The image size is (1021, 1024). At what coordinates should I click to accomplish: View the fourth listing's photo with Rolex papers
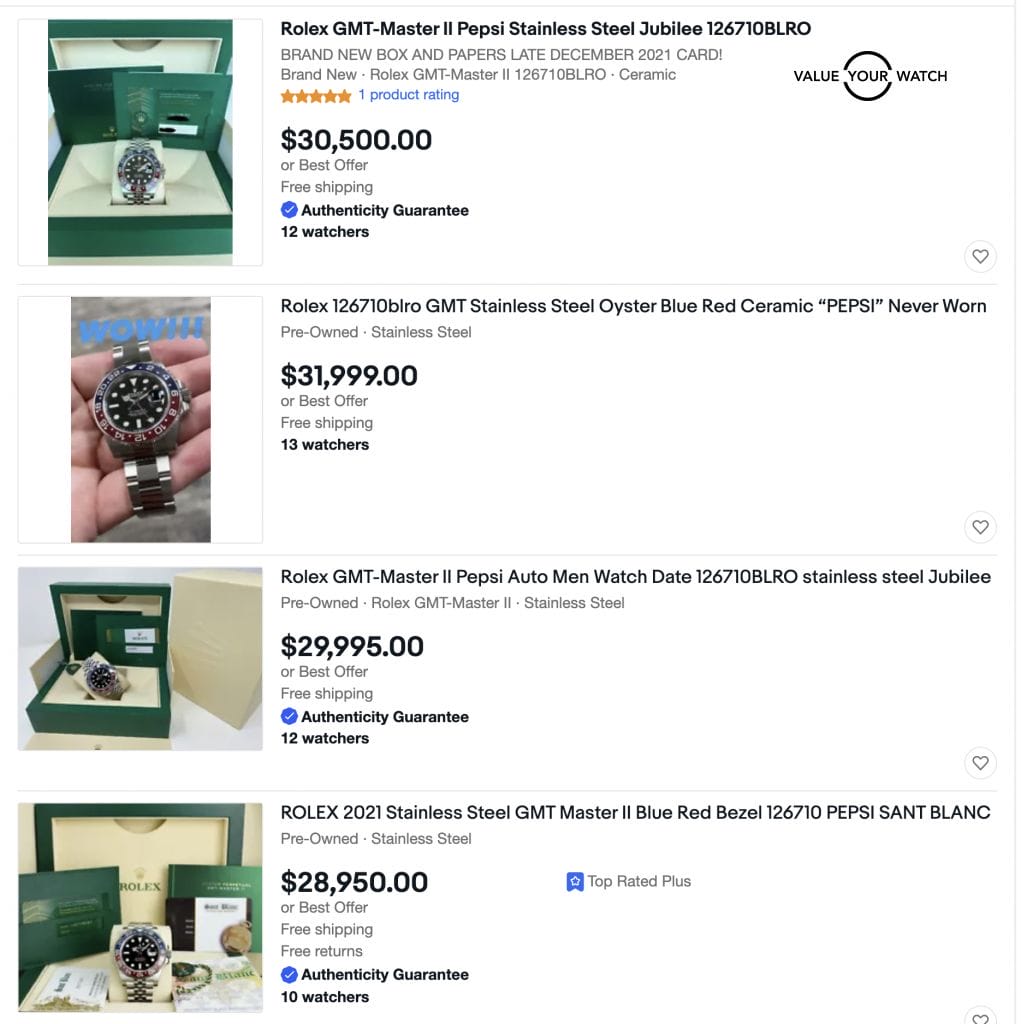coord(140,908)
